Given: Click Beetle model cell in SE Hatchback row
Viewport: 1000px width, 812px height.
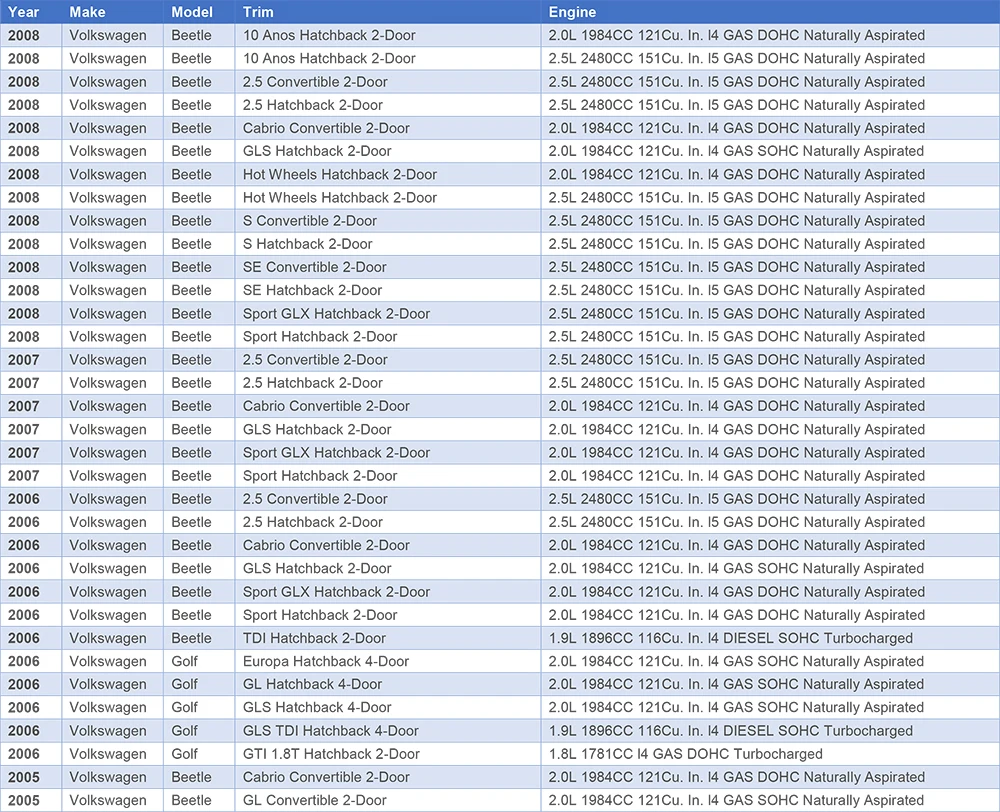Looking at the screenshot, I should [199, 290].
